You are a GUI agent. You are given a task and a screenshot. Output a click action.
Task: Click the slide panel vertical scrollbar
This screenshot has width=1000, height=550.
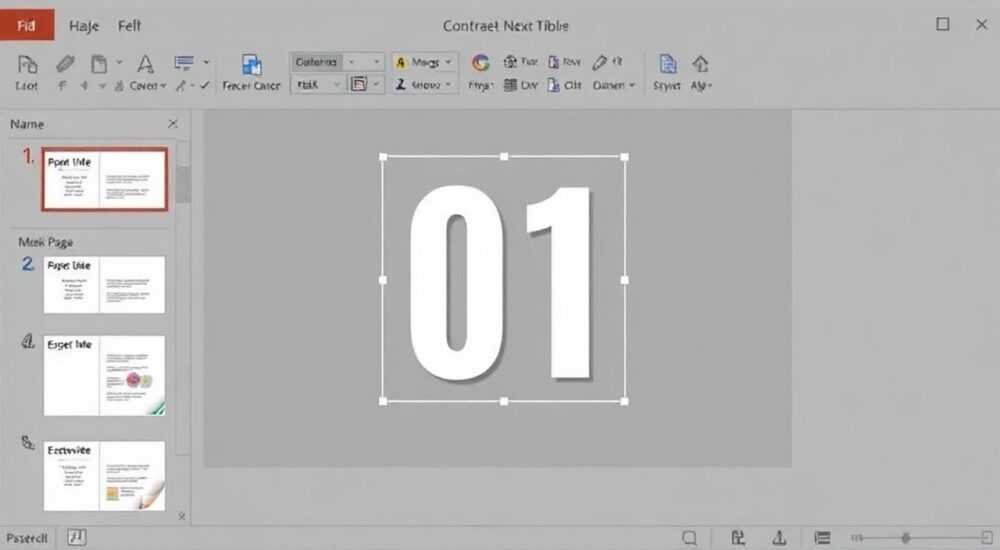point(183,184)
